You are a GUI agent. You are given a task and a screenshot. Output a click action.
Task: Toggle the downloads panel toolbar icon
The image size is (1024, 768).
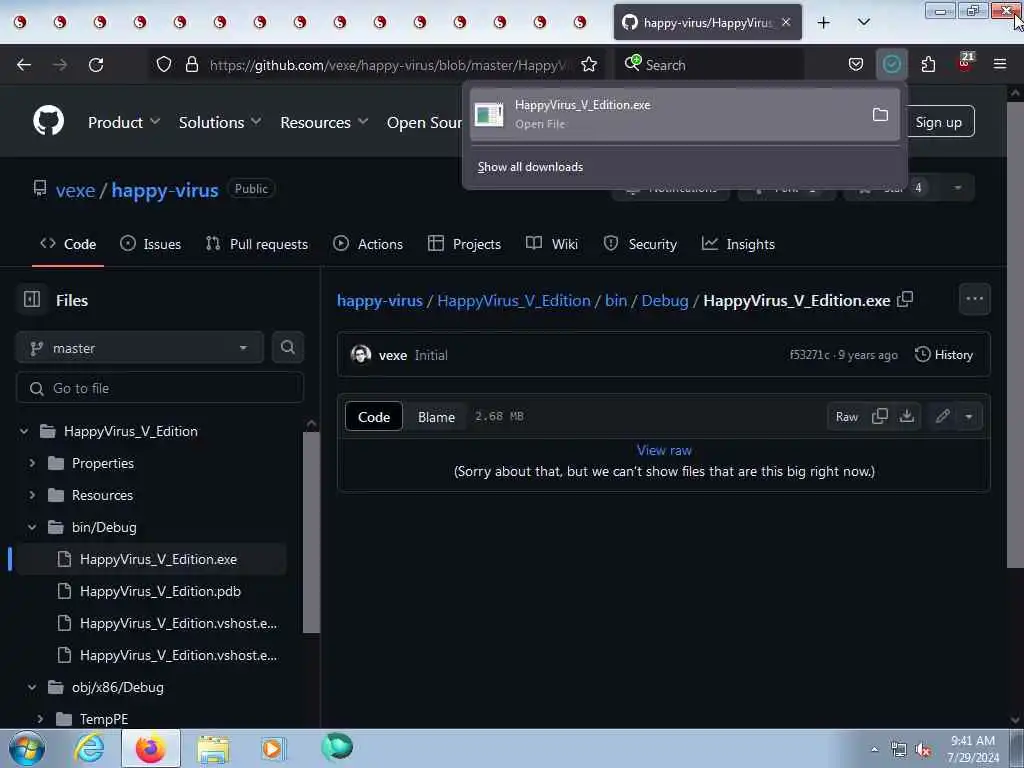(x=892, y=65)
